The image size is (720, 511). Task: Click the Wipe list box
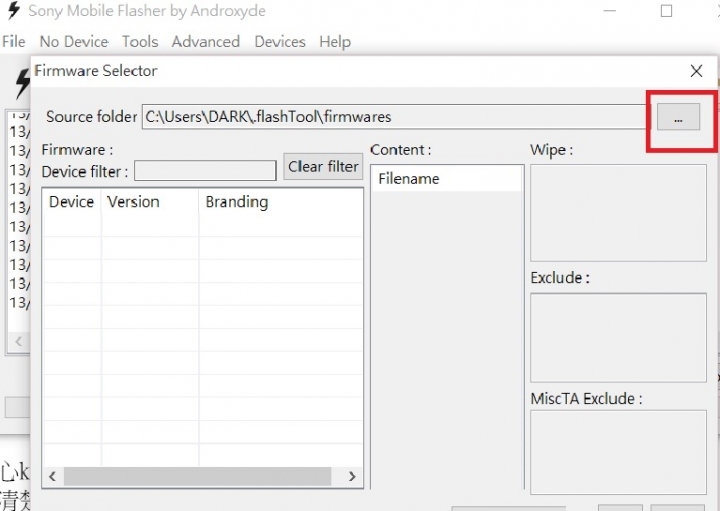[x=618, y=213]
